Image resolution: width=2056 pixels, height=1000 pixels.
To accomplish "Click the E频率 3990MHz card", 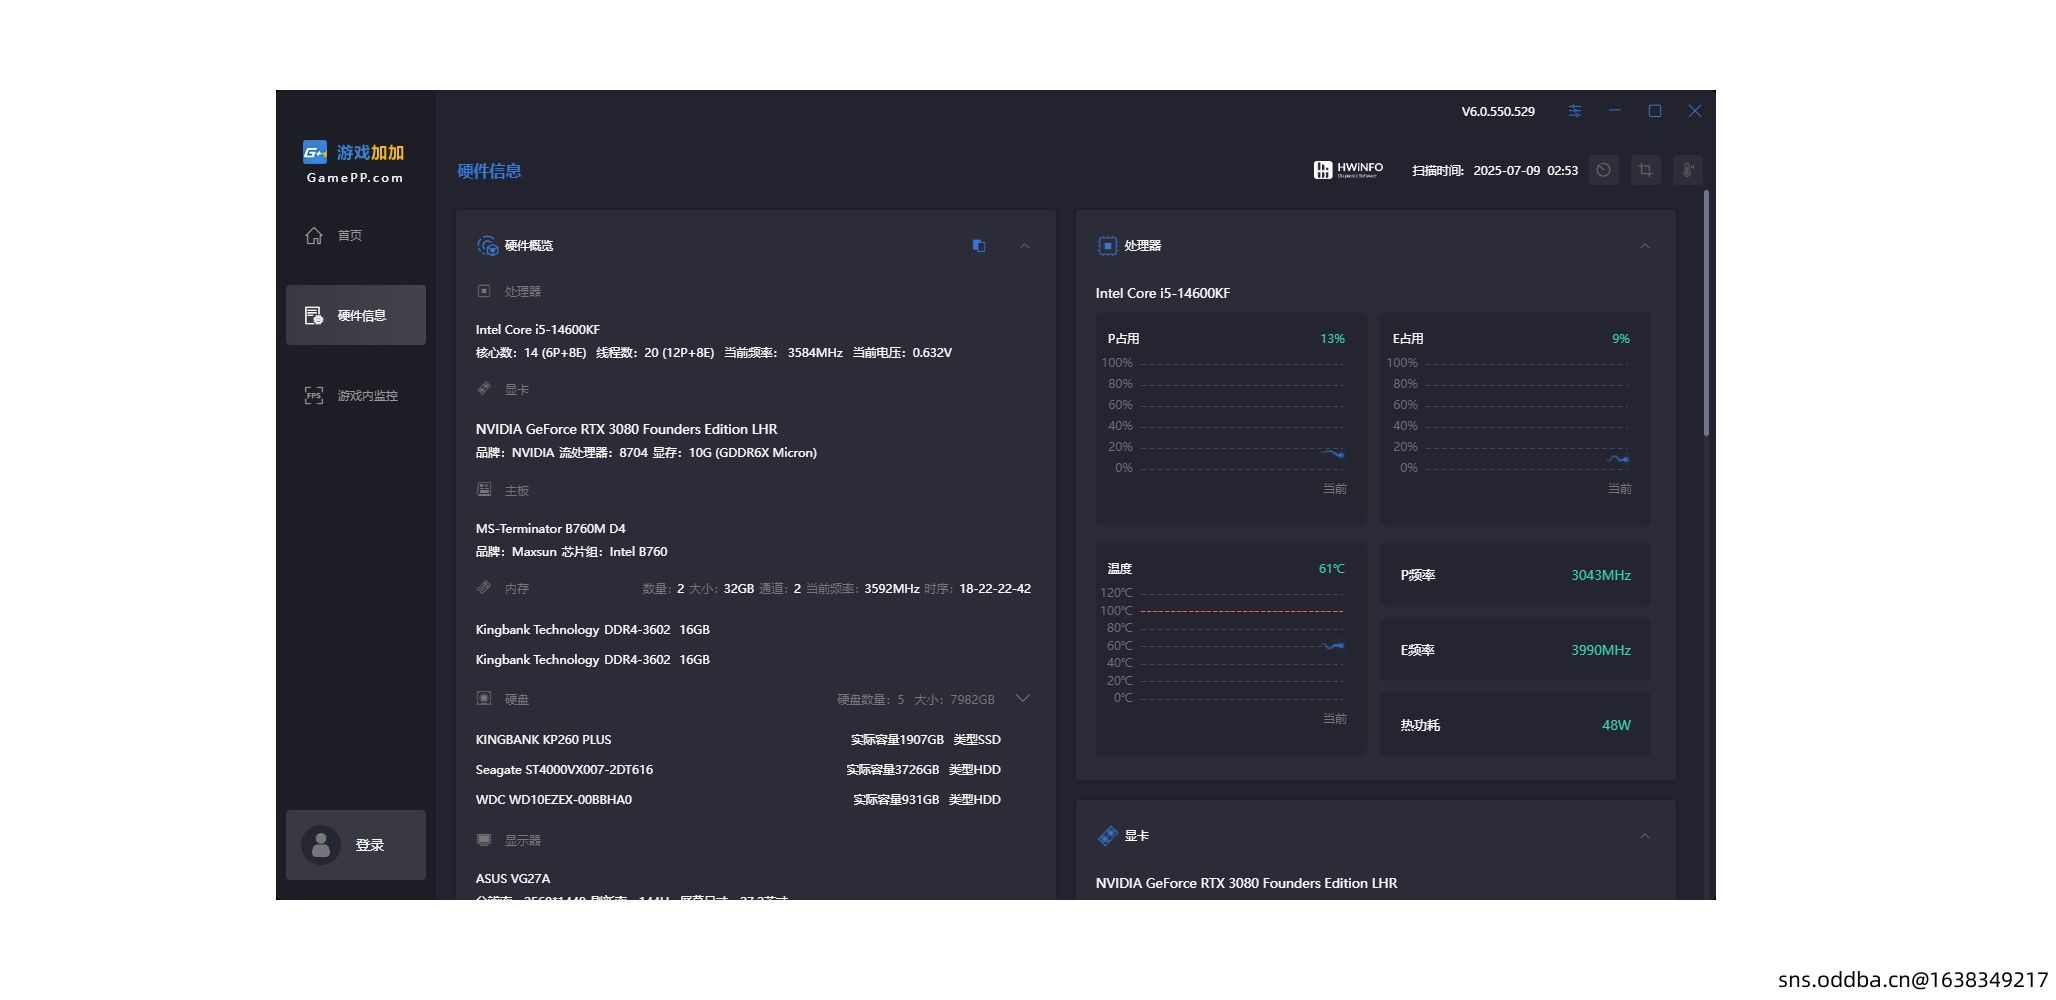I will coord(1516,650).
